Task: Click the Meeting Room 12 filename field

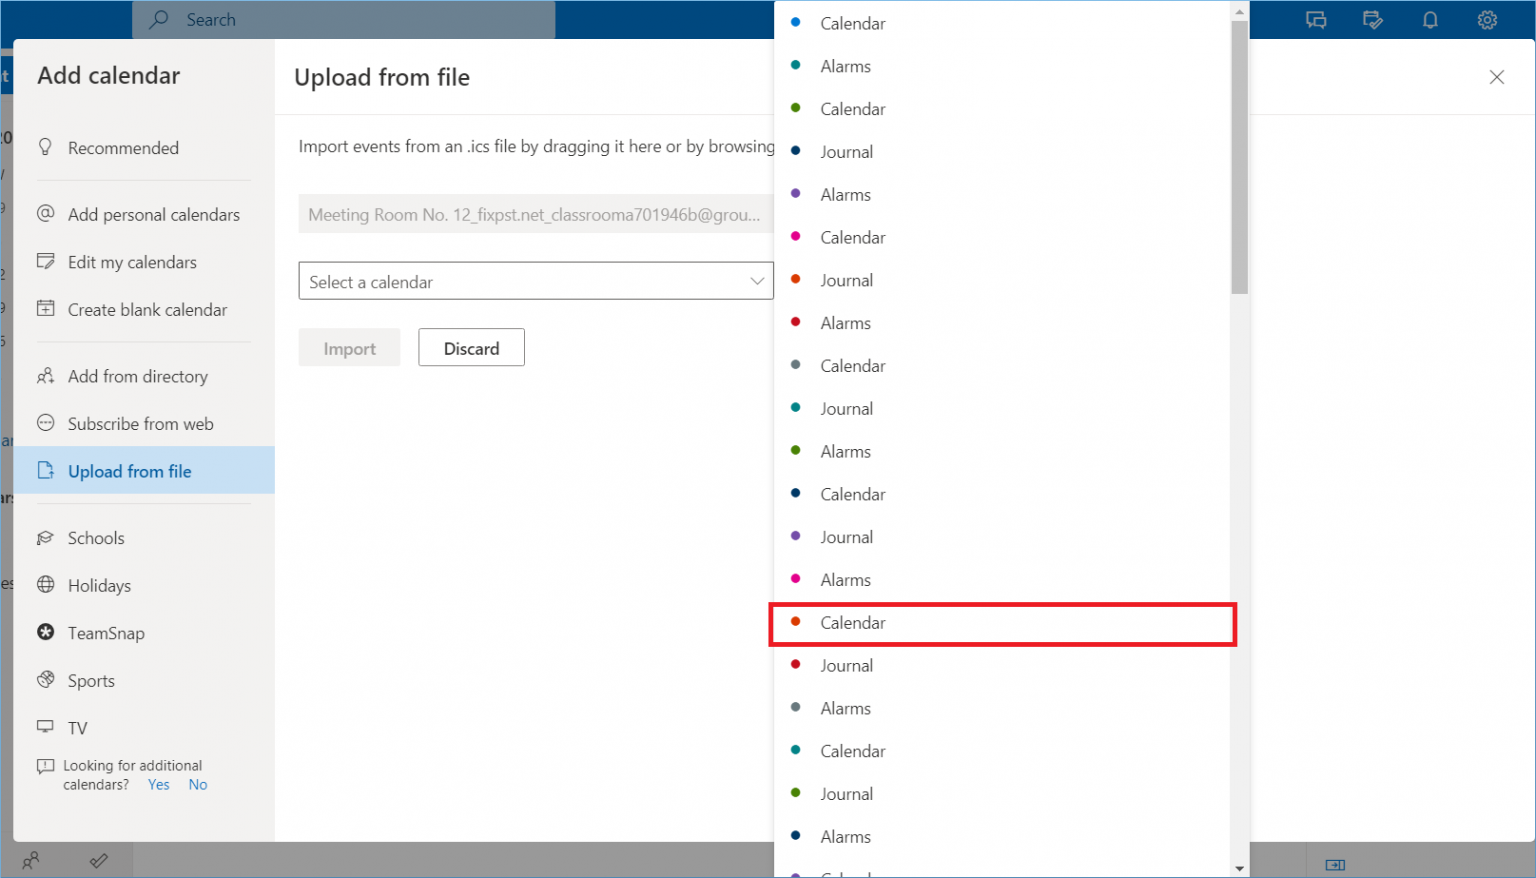Action: (x=536, y=213)
